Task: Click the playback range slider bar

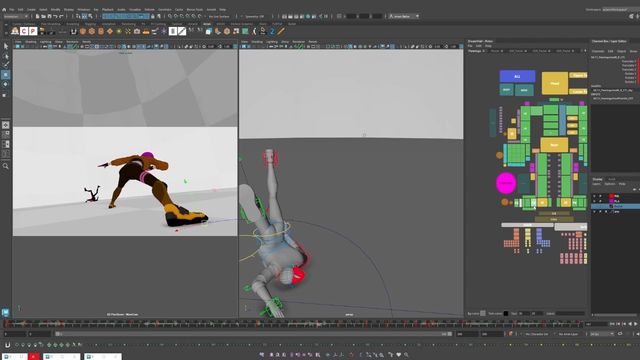Action: coord(253,334)
